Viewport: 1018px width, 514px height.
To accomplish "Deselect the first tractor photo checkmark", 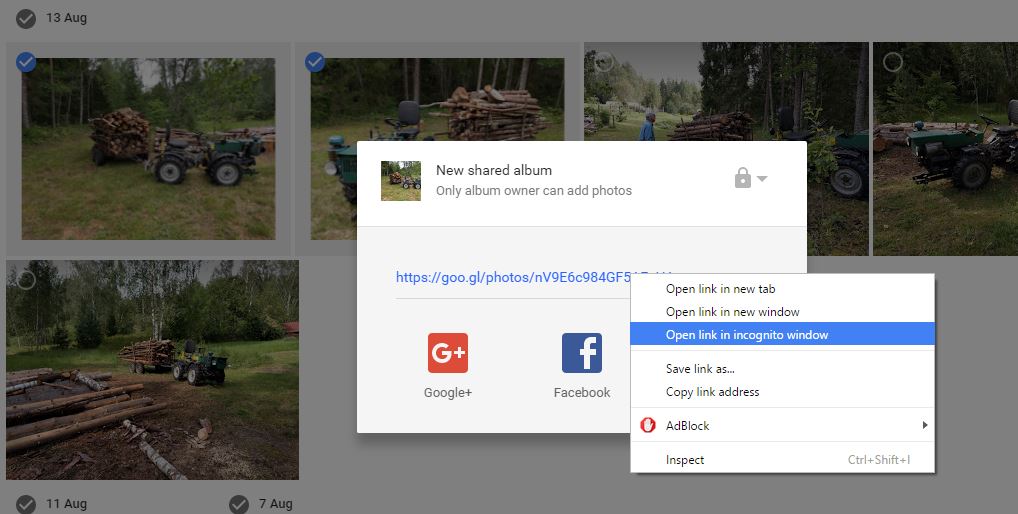I will point(26,62).
